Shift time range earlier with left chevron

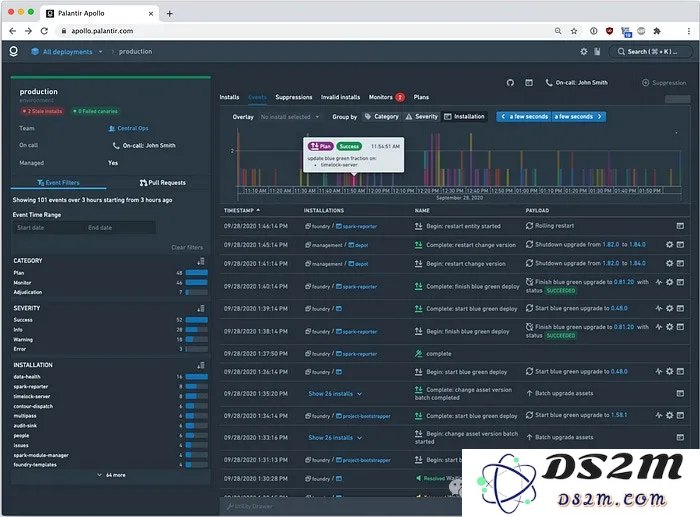point(503,117)
